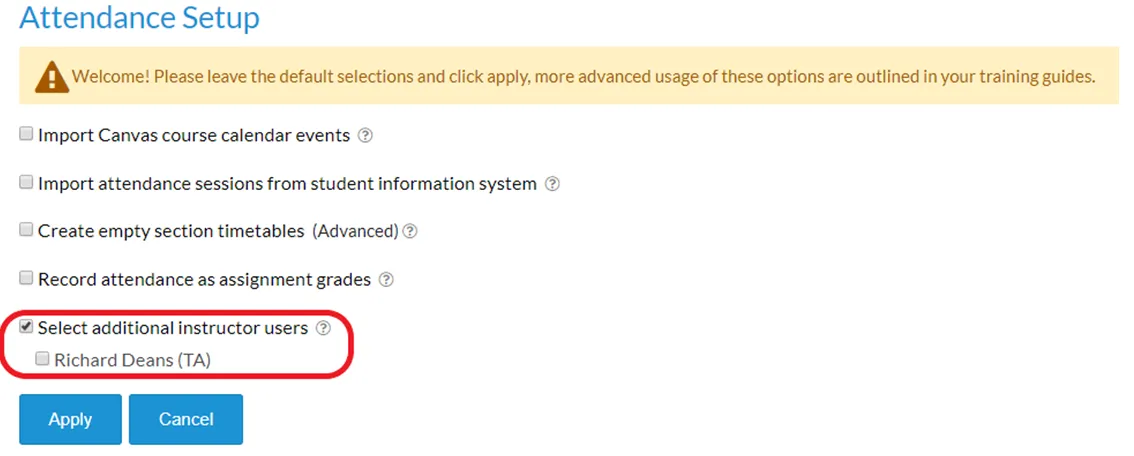Open help icon beside Record attendance as assignment grades
The width and height of the screenshot is (1134, 456).
[x=387, y=280]
